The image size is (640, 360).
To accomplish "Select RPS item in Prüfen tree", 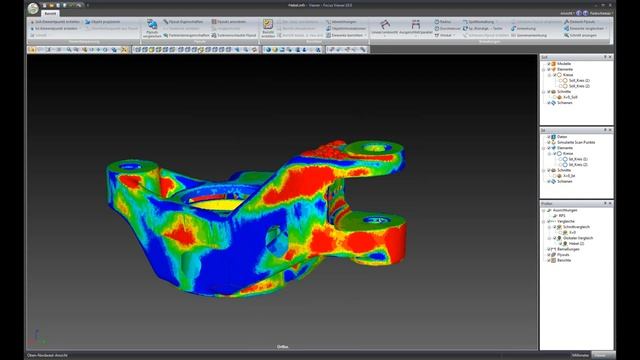I will click(562, 216).
